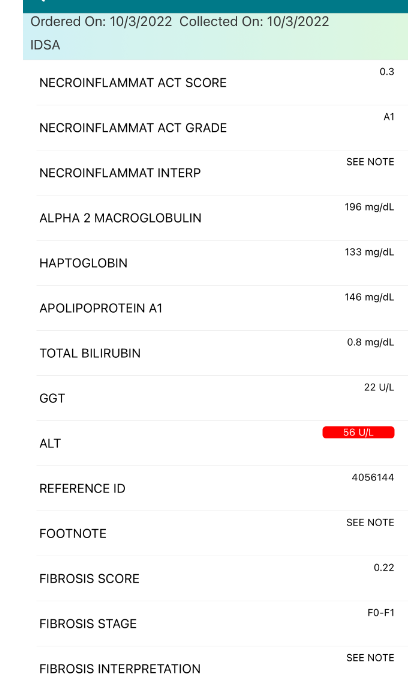The image size is (418, 686).
Task: View SEE NOTE for NECROINFLAMMAT INTERP
Action: pos(370,162)
